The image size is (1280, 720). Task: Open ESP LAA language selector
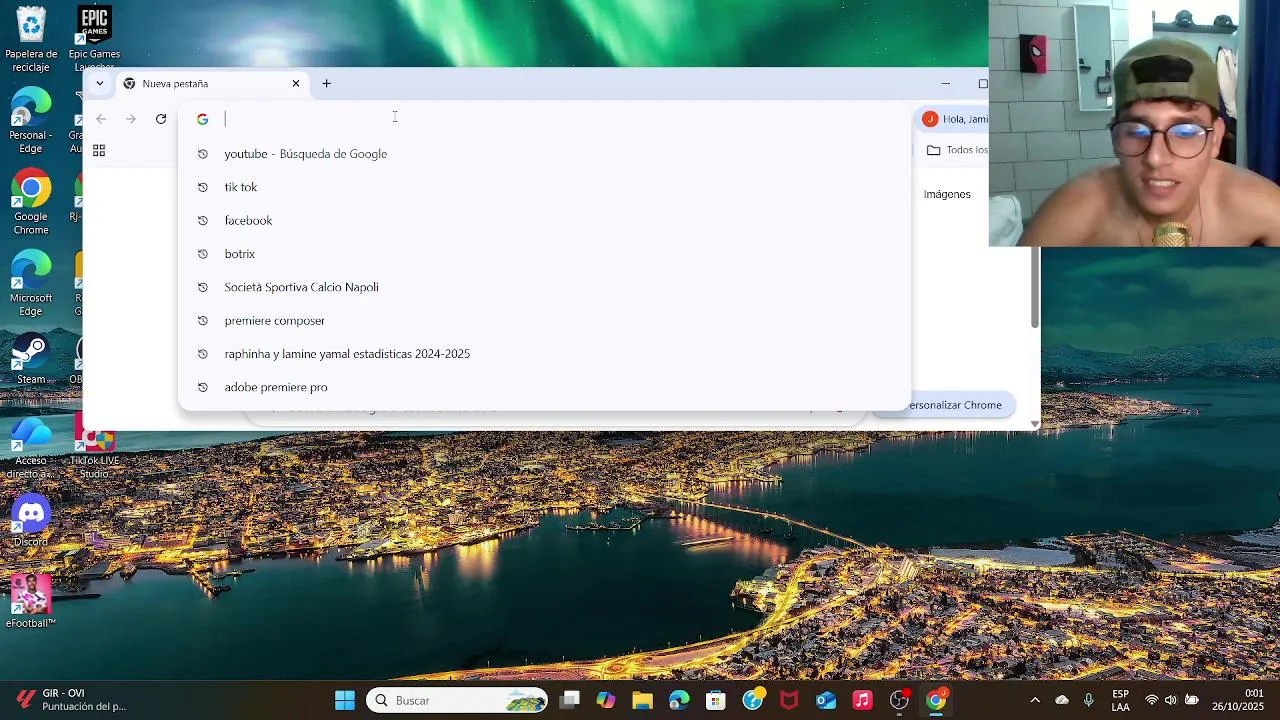click(x=1121, y=700)
